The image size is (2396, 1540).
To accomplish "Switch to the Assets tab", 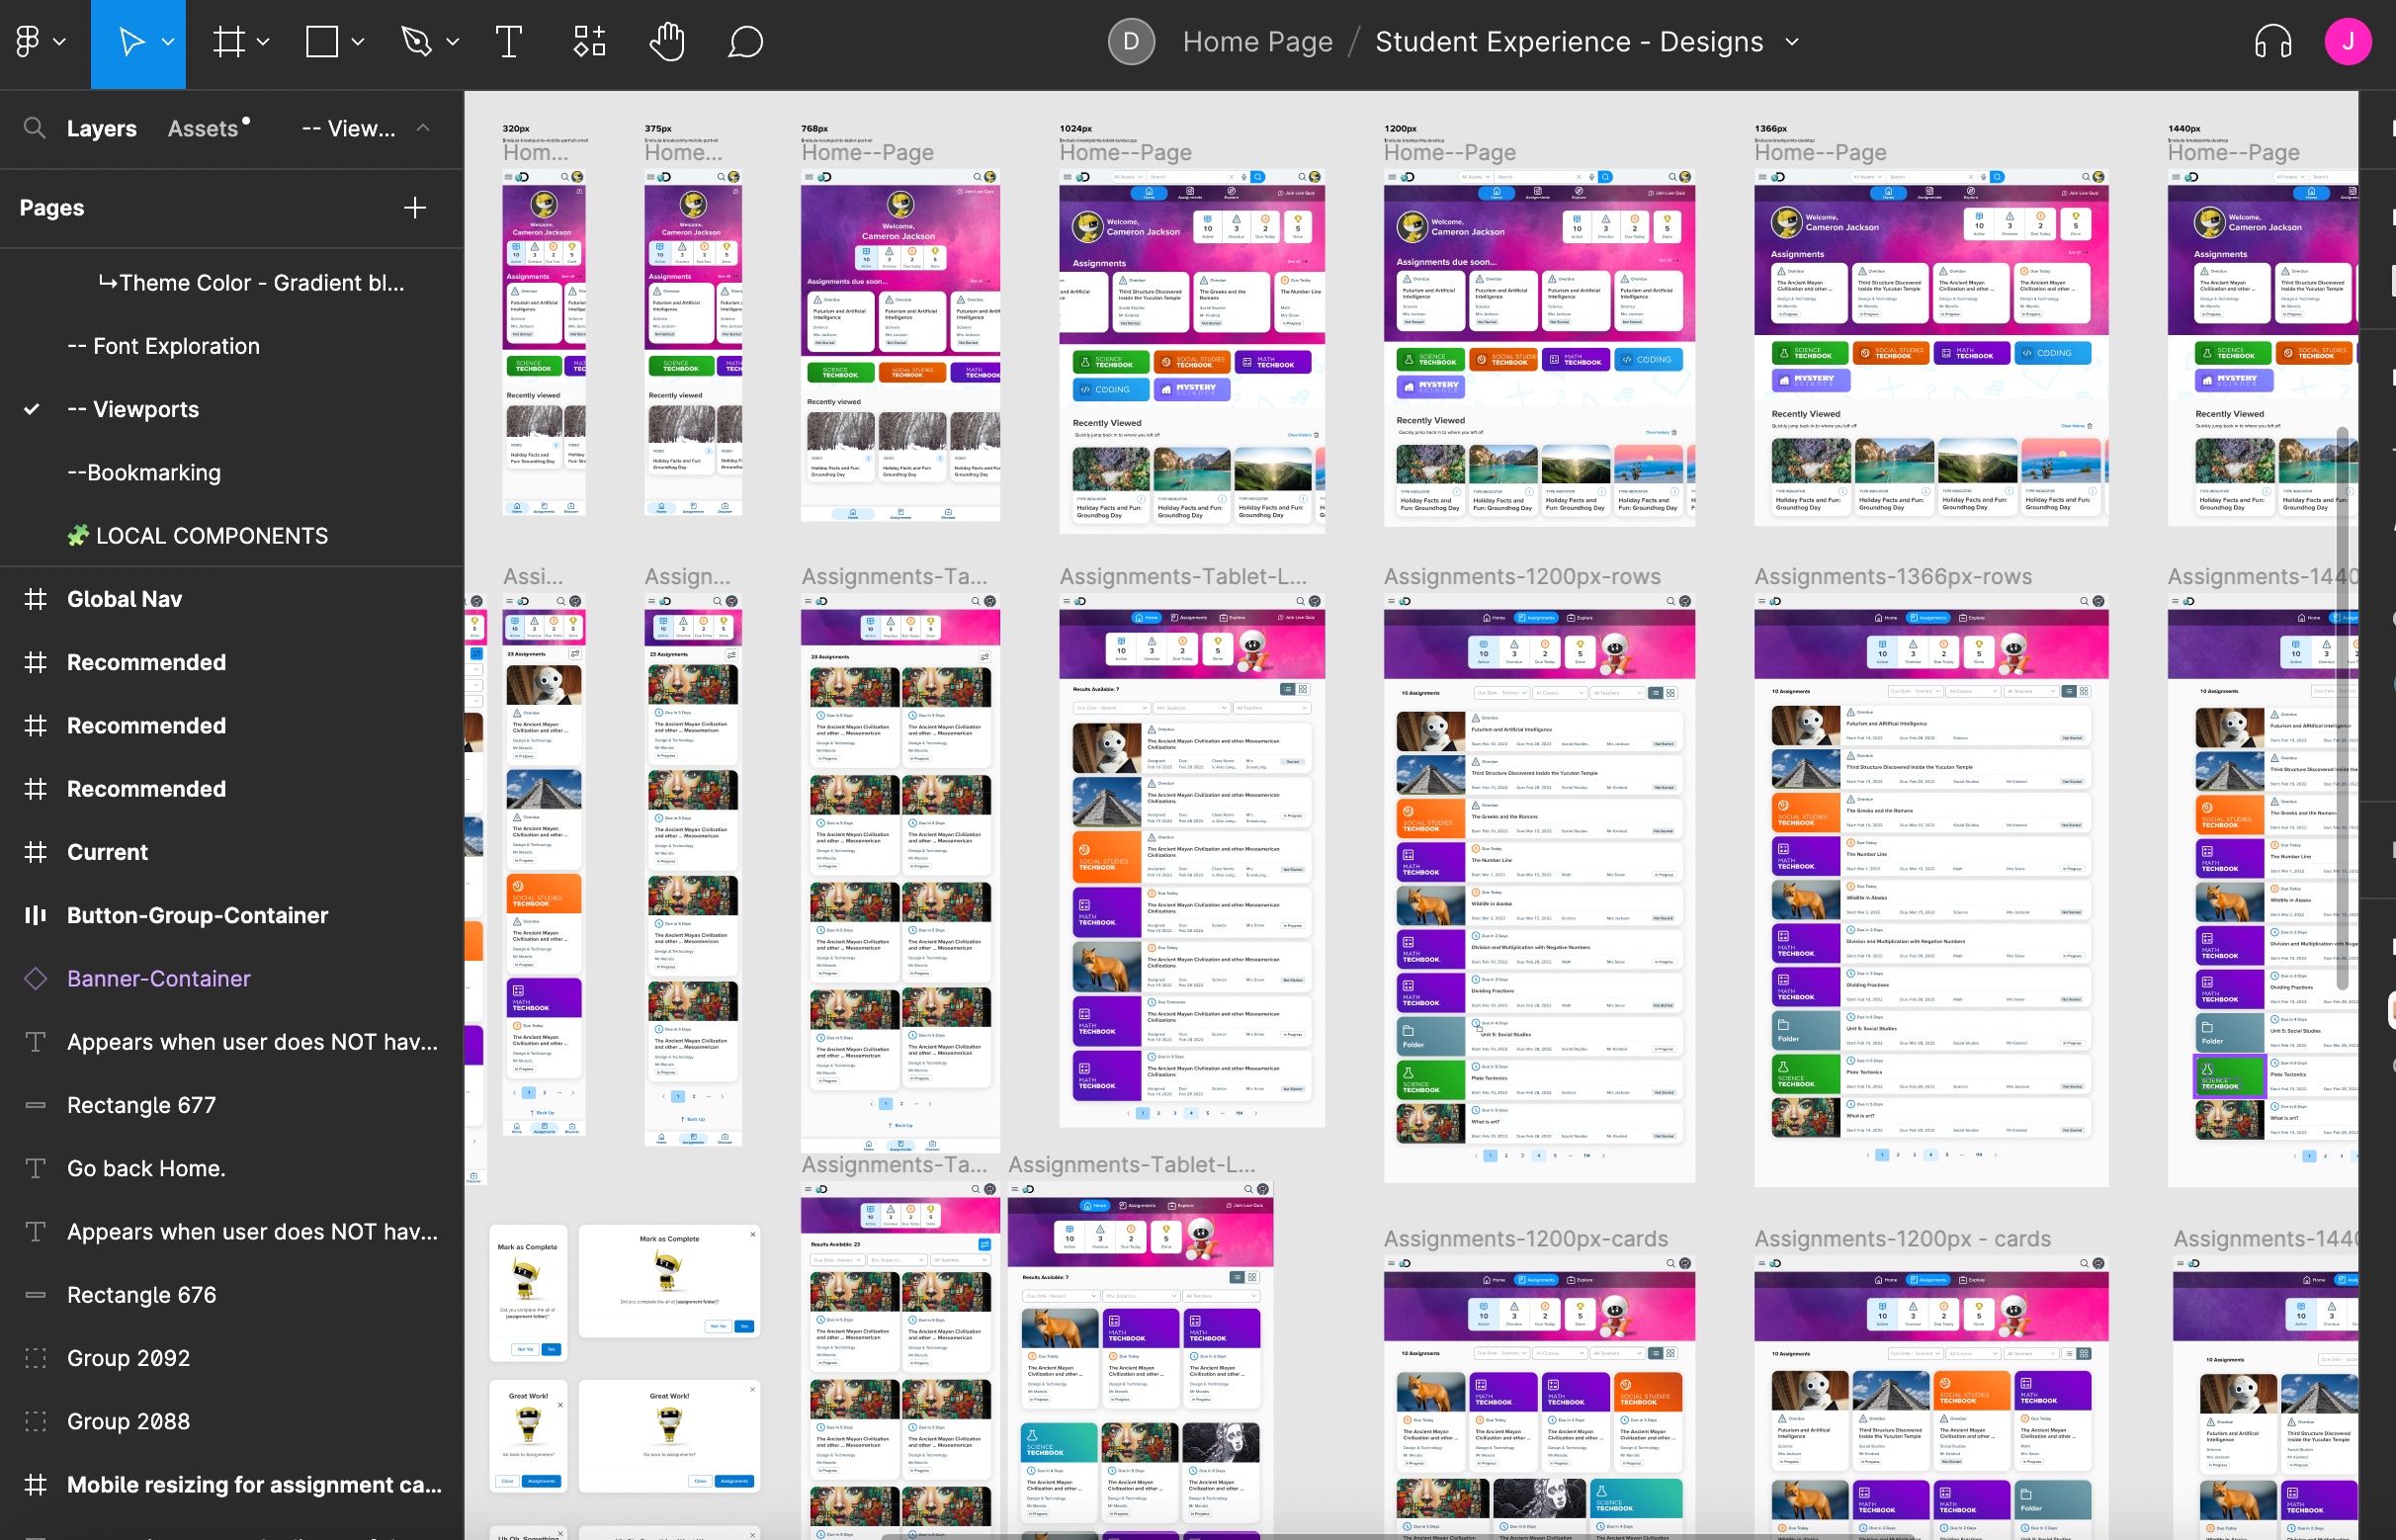I will 203,128.
